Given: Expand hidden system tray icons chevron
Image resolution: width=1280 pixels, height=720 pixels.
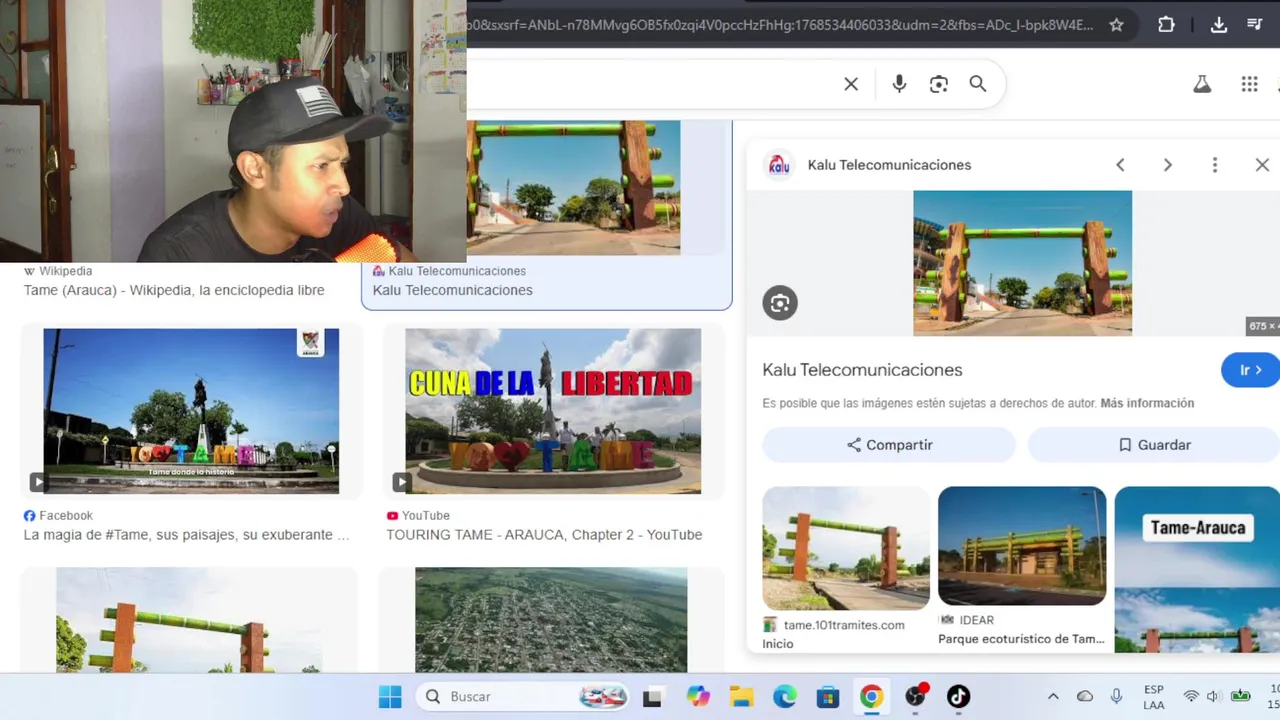Looking at the screenshot, I should pyautogui.click(x=1053, y=697).
